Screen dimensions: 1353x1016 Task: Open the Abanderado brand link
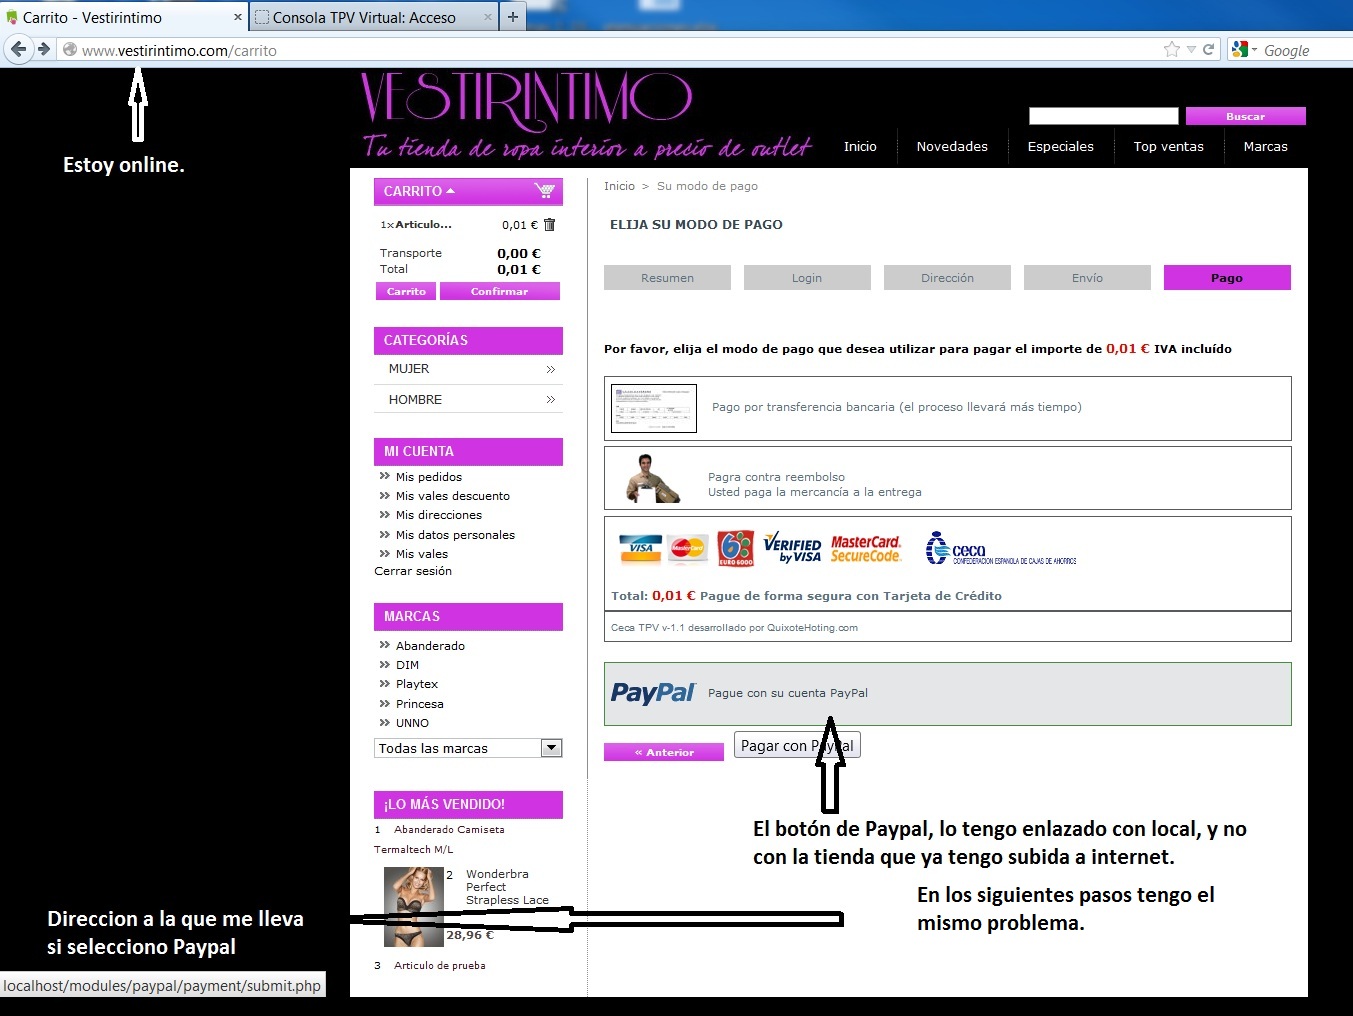click(430, 646)
